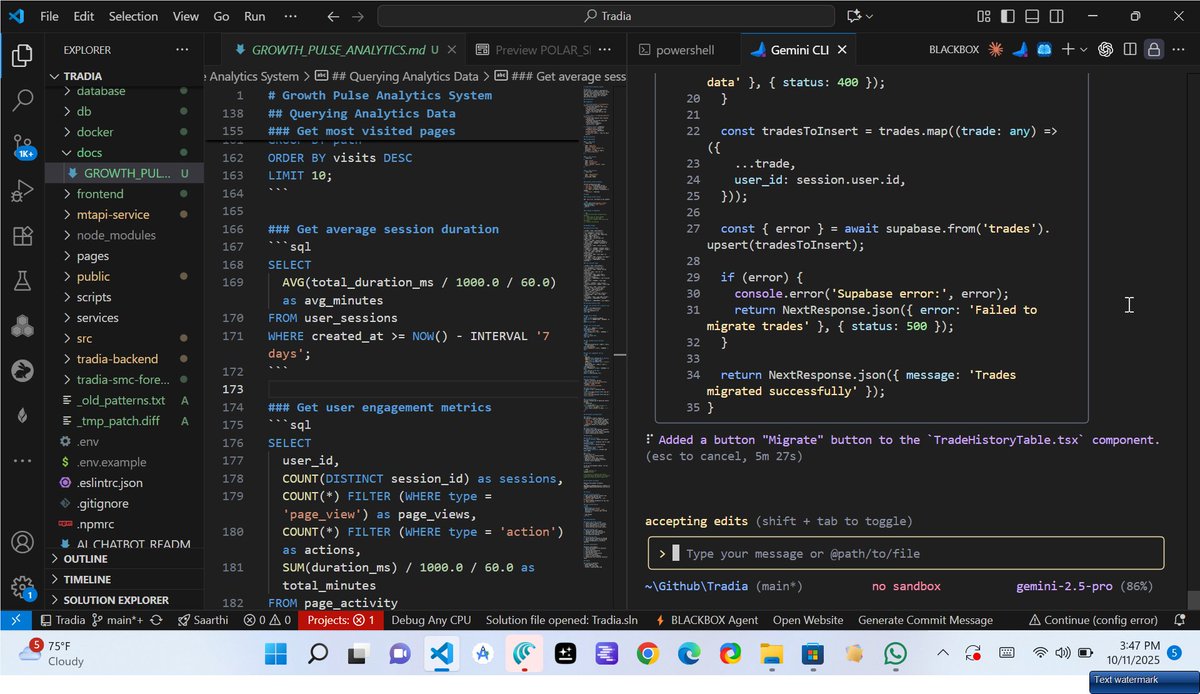
Task: Open File Explorer from the taskbar
Action: pyautogui.click(x=771, y=654)
